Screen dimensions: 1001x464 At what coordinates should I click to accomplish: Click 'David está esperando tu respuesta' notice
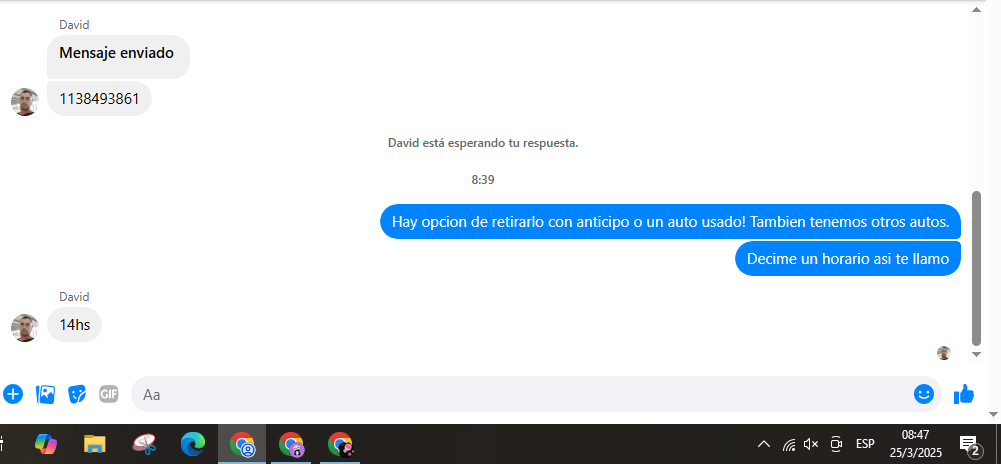tap(483, 143)
